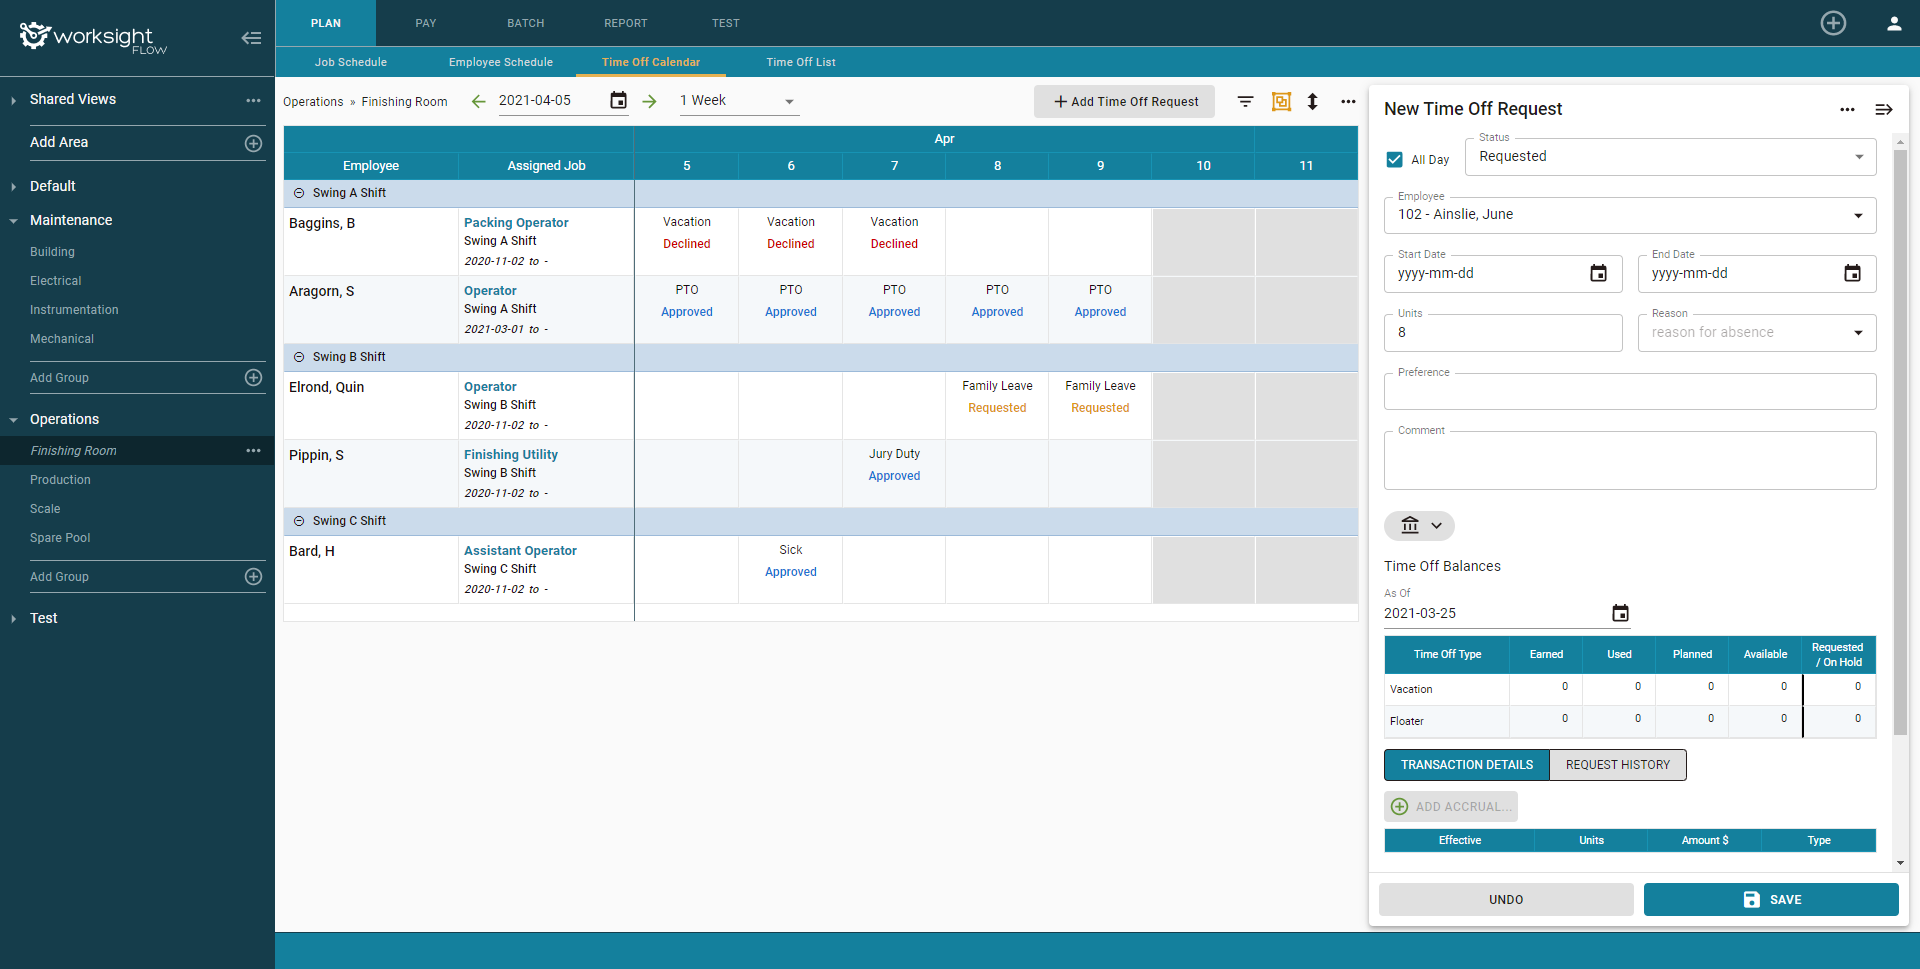Open the Start Date calendar picker icon

click(x=1599, y=273)
